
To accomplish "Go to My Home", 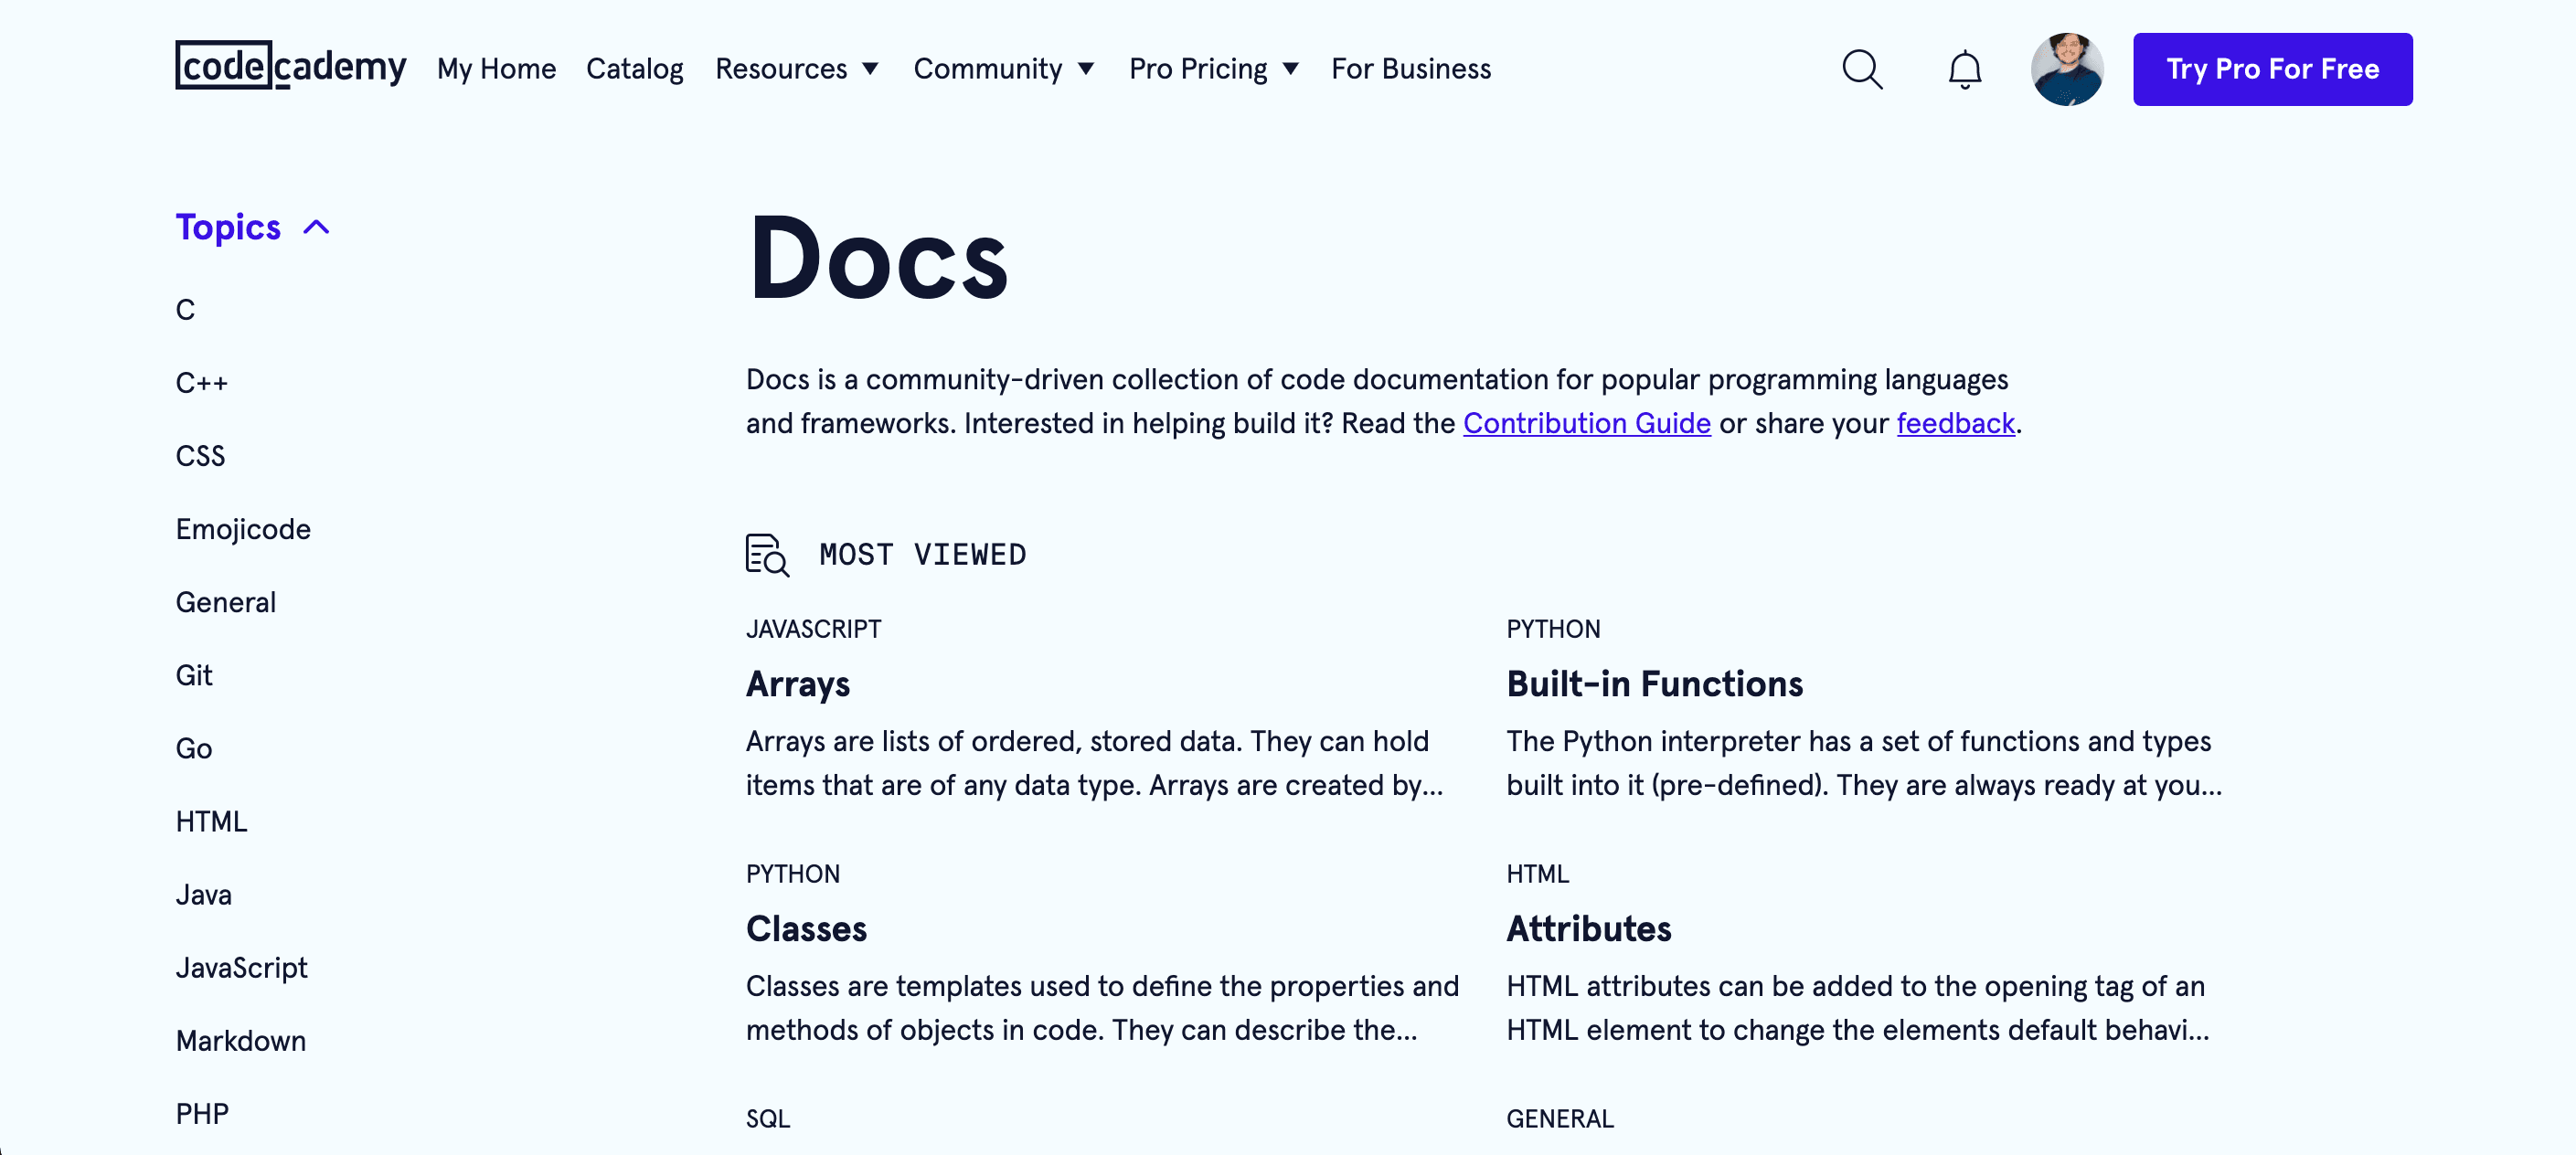I will [497, 69].
